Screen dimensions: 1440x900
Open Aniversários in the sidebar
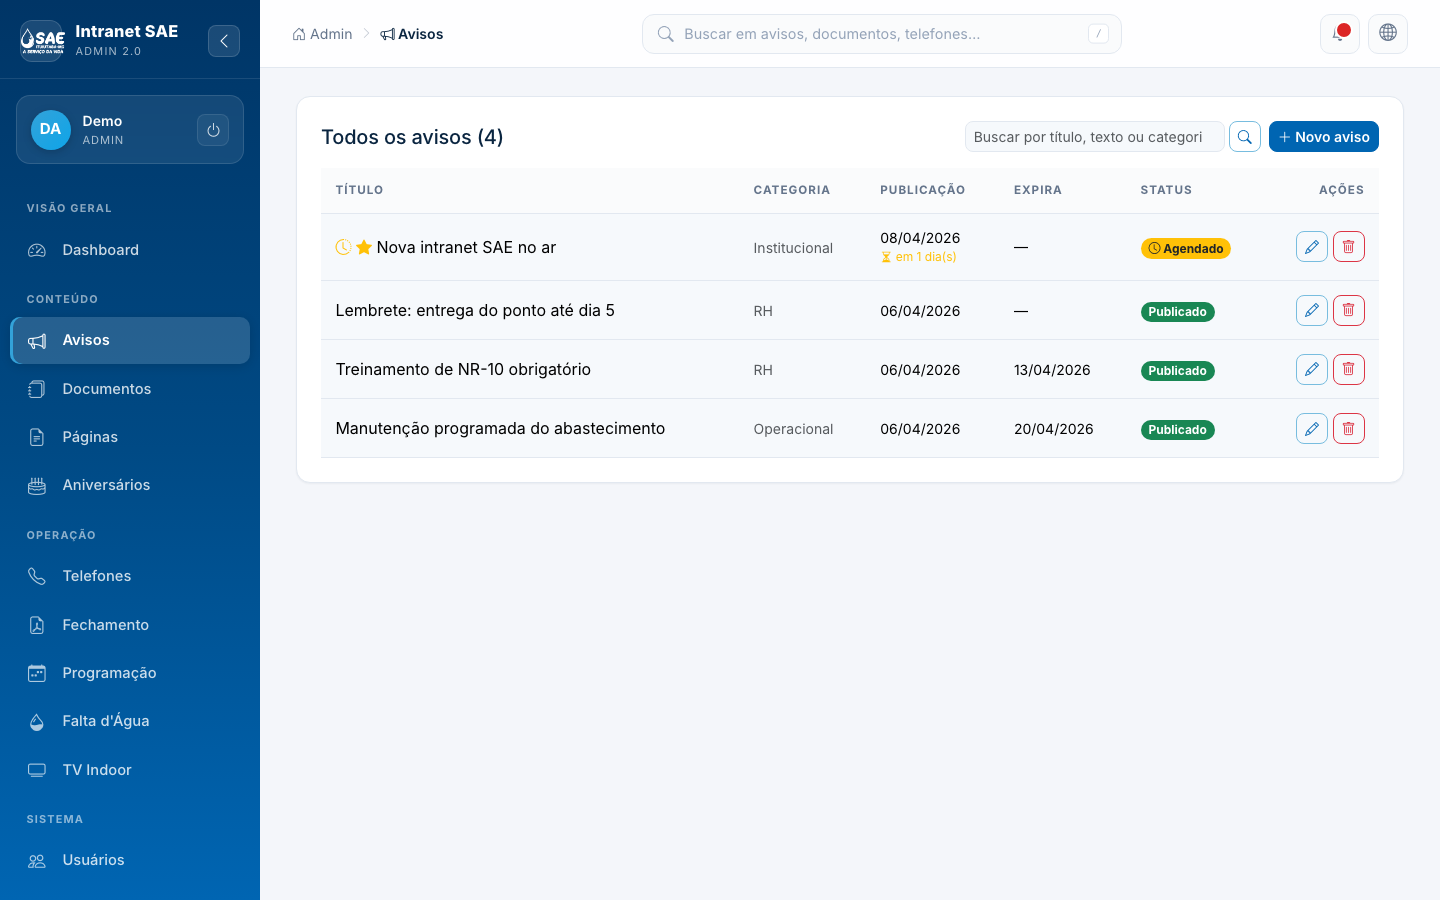pyautogui.click(x=130, y=485)
